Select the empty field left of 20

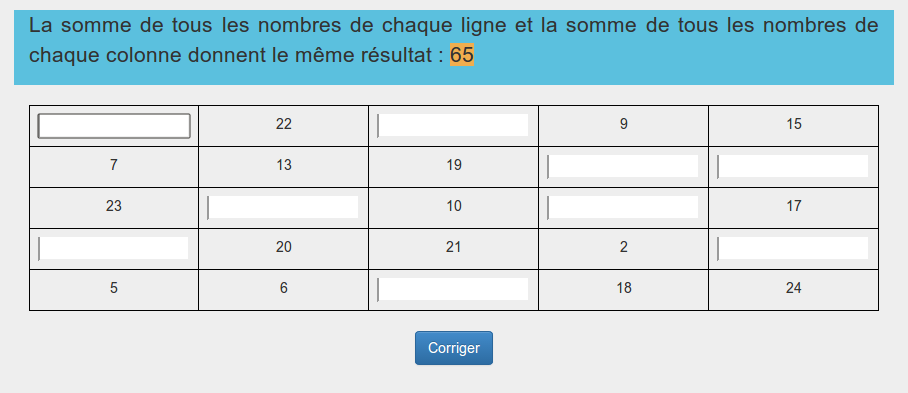[x=114, y=248]
